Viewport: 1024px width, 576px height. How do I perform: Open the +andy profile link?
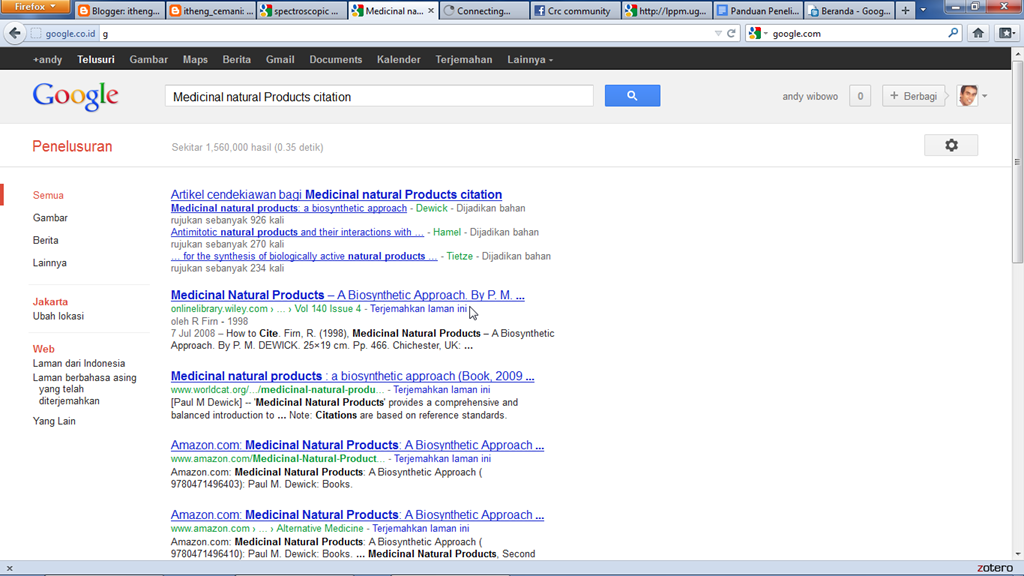pyautogui.click(x=48, y=59)
